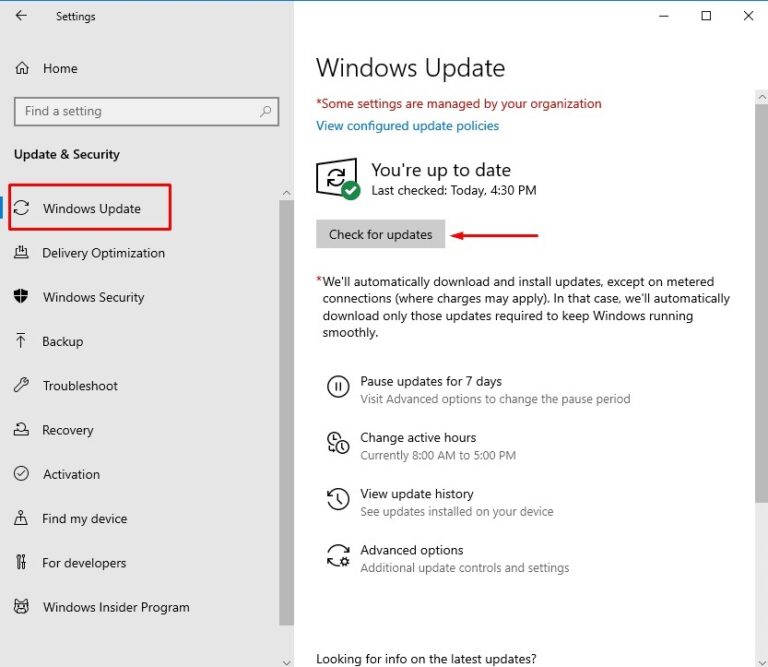Click the Troubleshoot wrench icon

tap(21, 385)
